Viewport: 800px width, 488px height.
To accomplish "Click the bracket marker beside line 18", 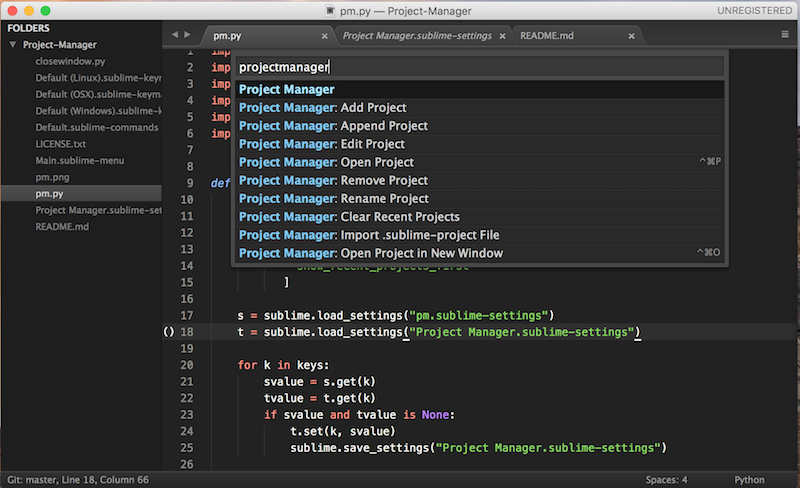I will (168, 332).
